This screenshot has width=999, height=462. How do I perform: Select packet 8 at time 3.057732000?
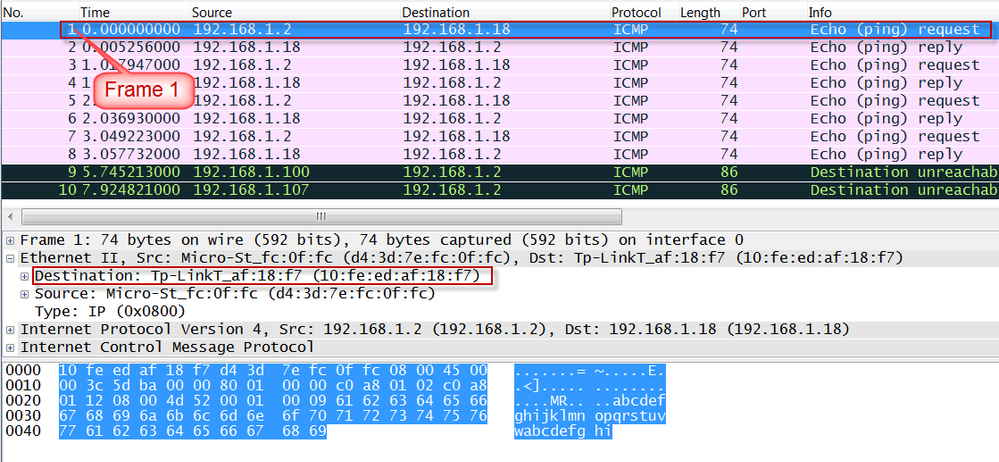[x=500, y=154]
